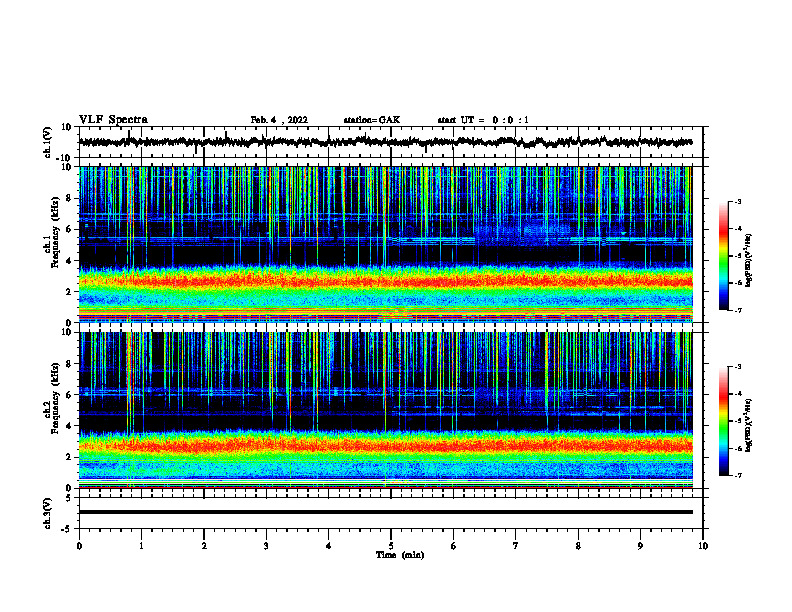
Task: Click time axis tick label "4"
Action: (x=329, y=546)
